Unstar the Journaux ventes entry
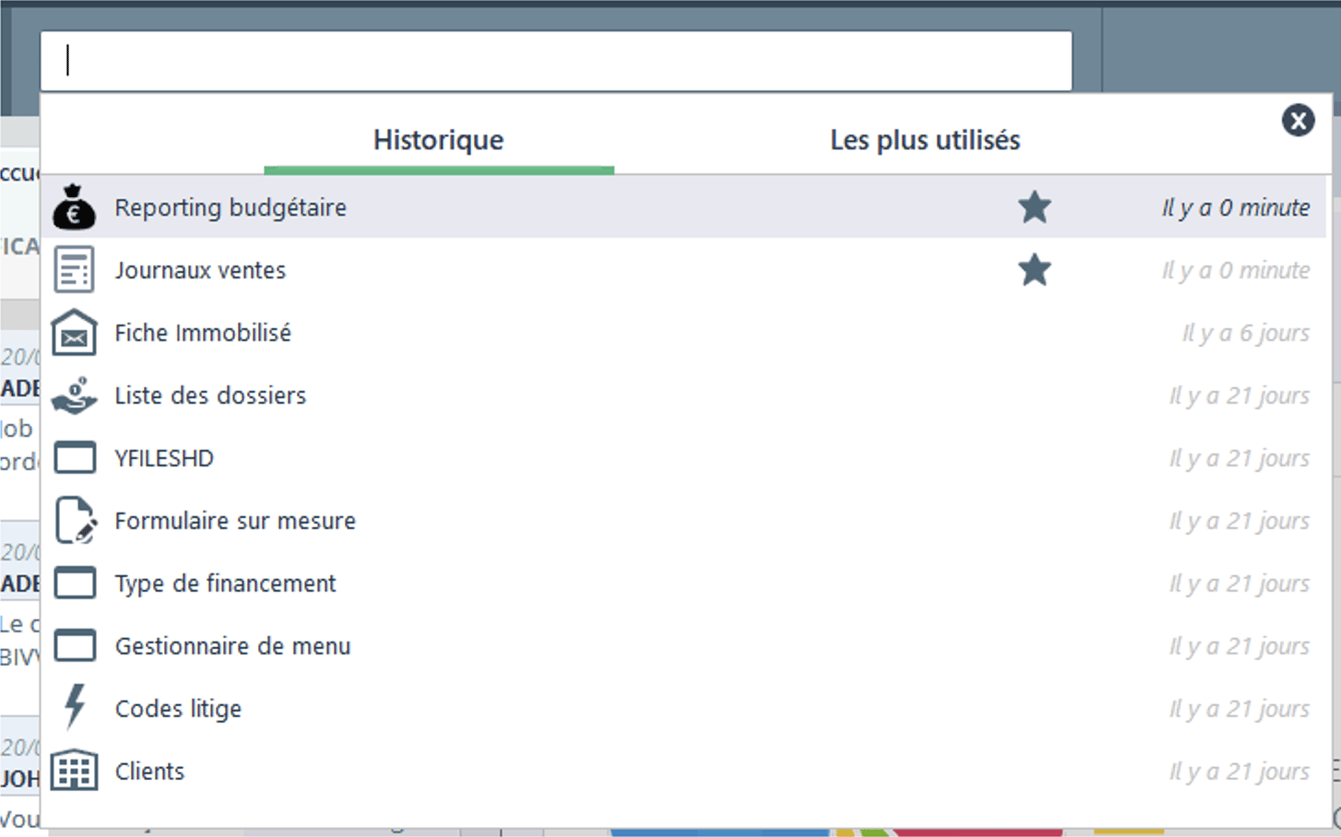Image resolution: width=1341 pixels, height=837 pixels. pyautogui.click(x=1035, y=269)
